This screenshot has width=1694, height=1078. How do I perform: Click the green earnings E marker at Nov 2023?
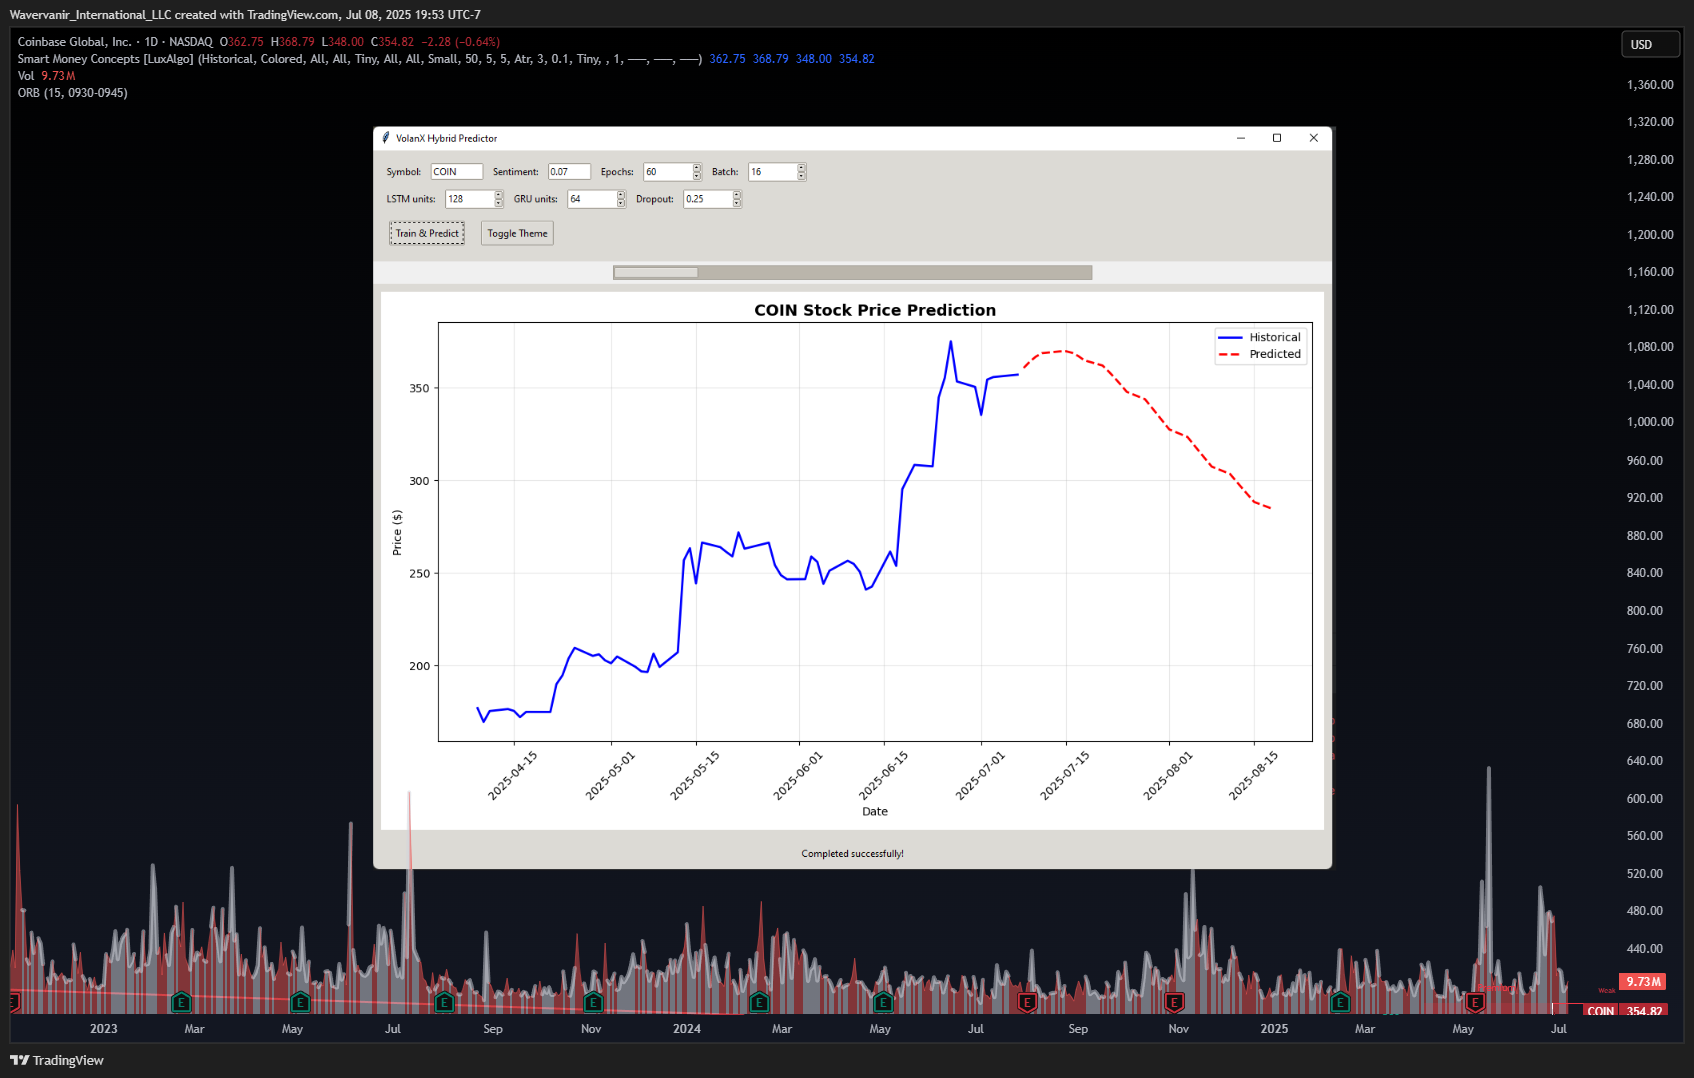point(593,1002)
